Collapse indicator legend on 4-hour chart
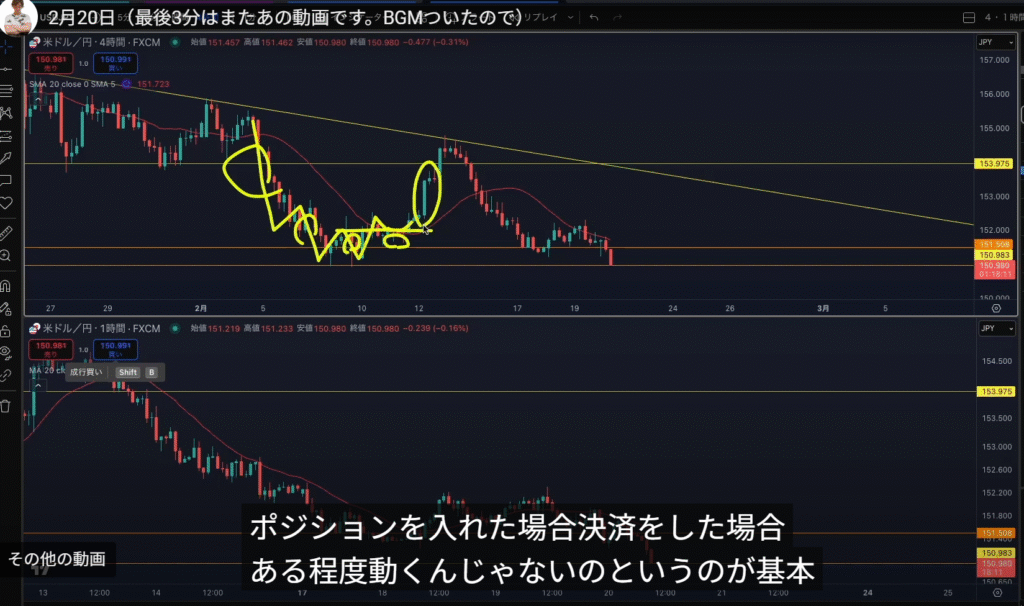 (38, 99)
